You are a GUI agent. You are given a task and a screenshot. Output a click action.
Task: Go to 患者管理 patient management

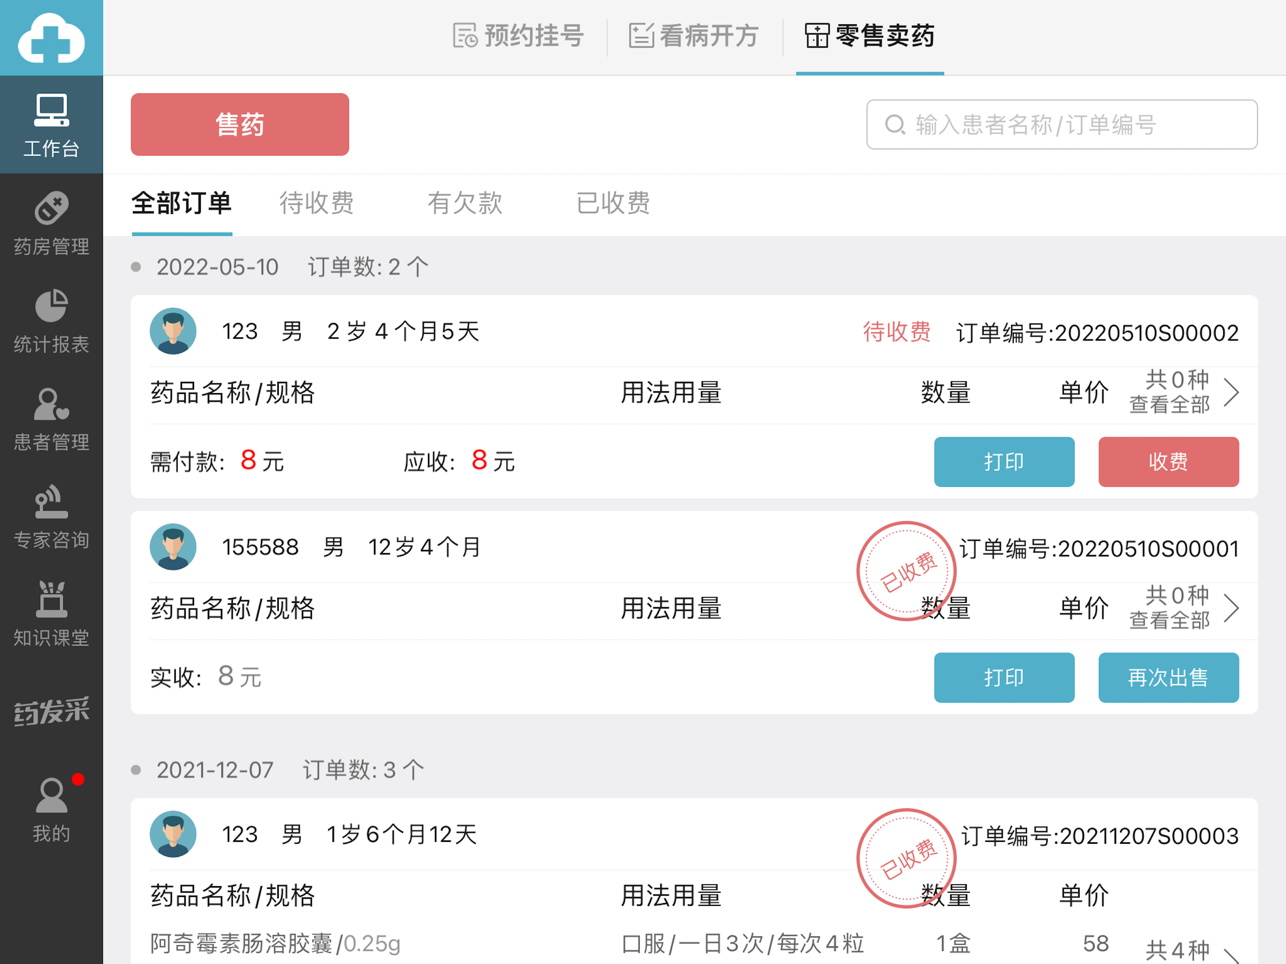click(51, 419)
